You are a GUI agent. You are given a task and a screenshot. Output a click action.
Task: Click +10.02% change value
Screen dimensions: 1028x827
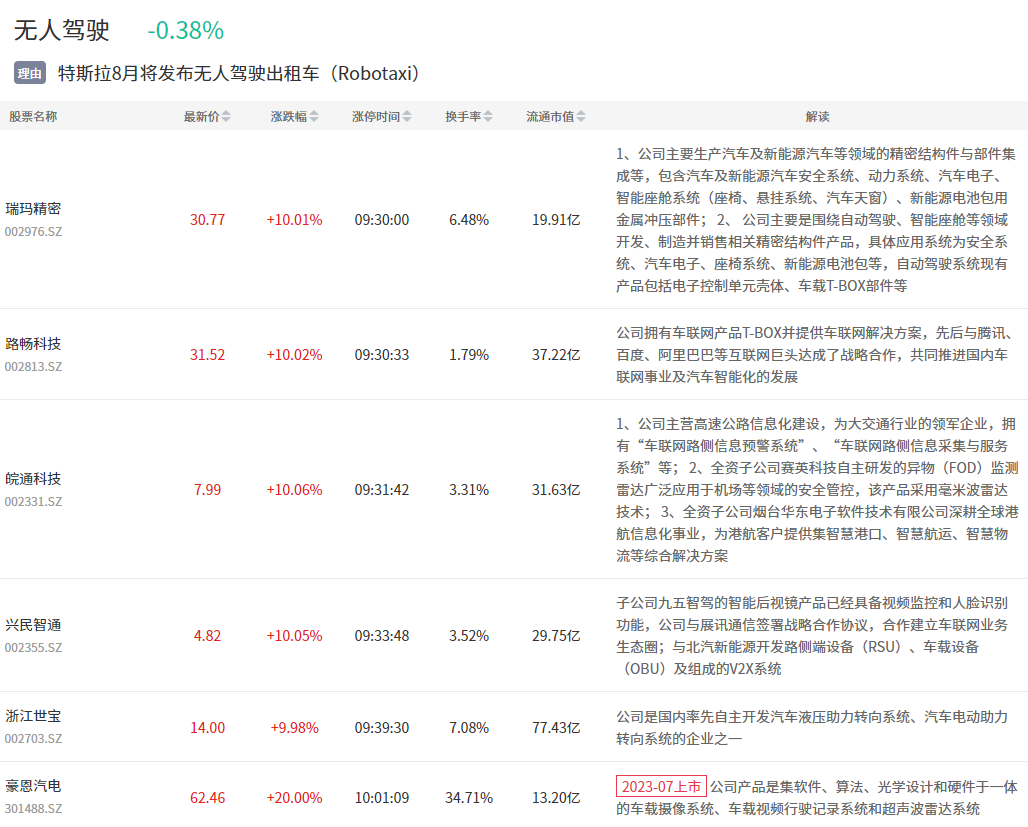(294, 355)
